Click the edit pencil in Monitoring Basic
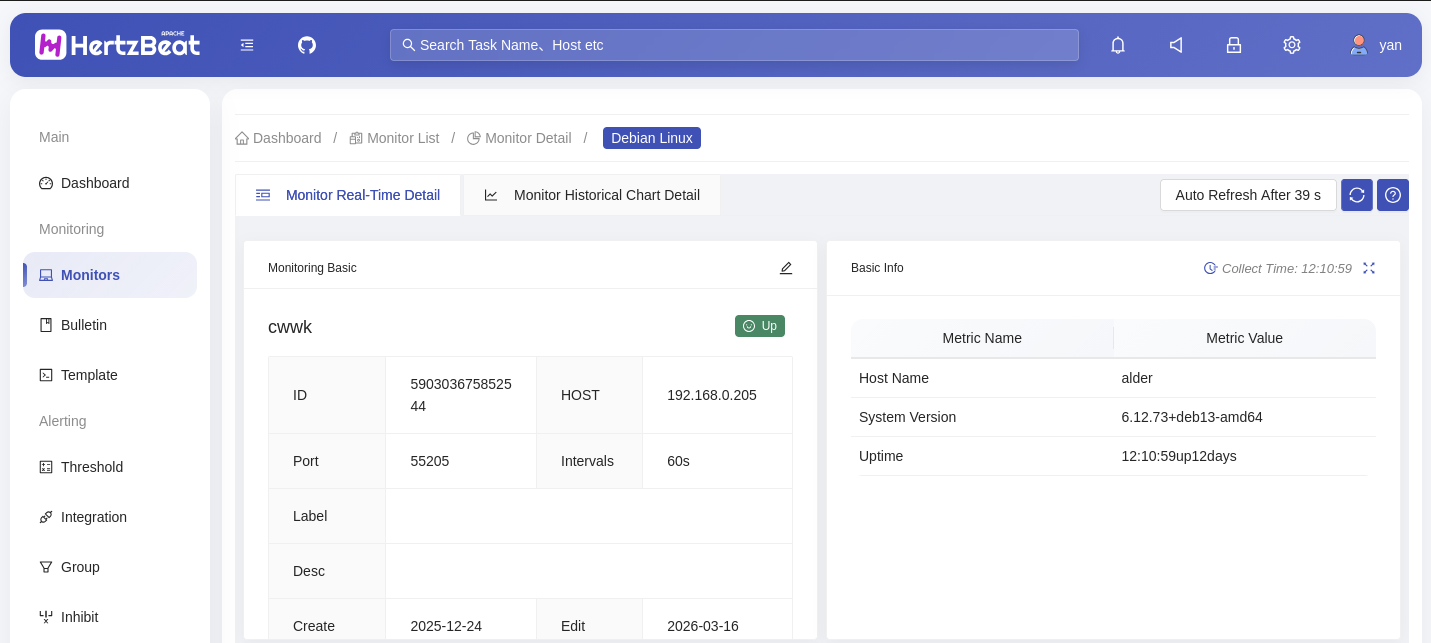The image size is (1431, 643). [786, 268]
